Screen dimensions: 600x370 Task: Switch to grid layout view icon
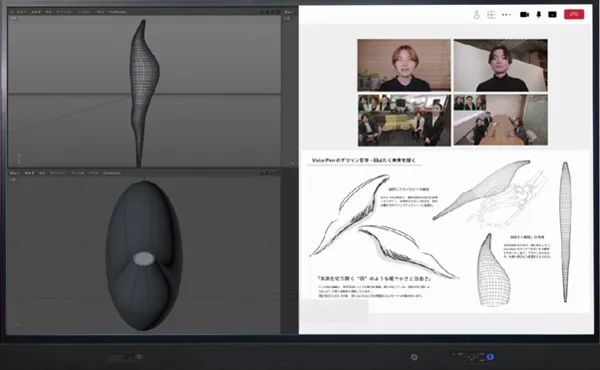(491, 15)
